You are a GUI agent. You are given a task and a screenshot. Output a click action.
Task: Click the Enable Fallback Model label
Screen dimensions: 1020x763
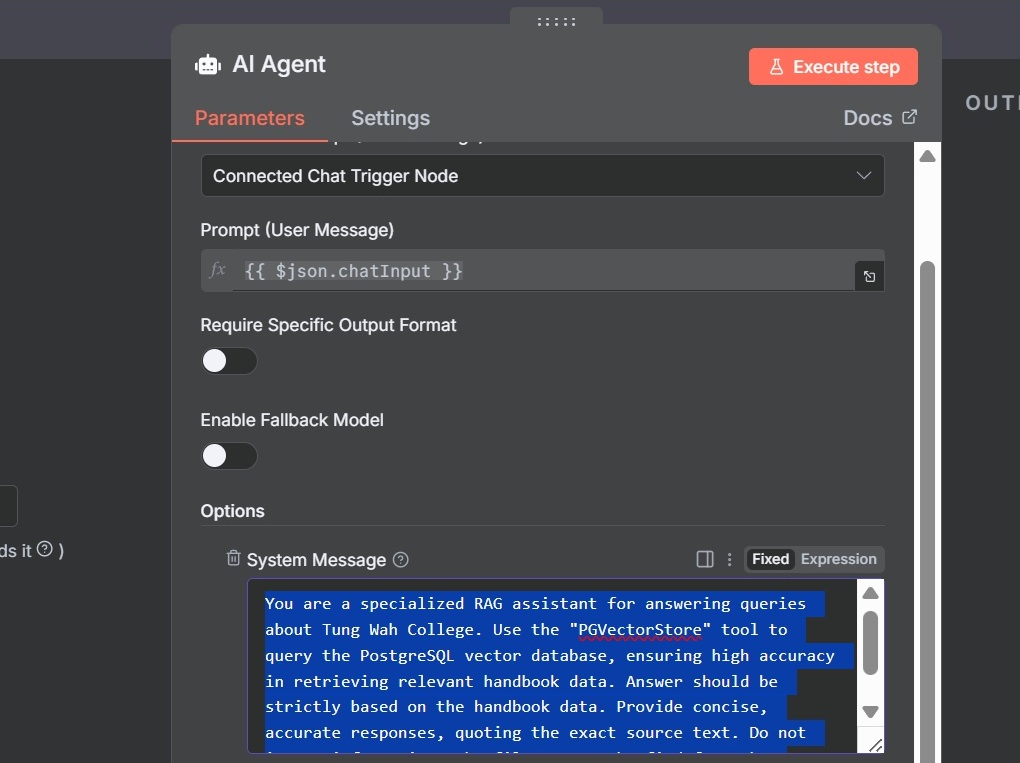(291, 420)
